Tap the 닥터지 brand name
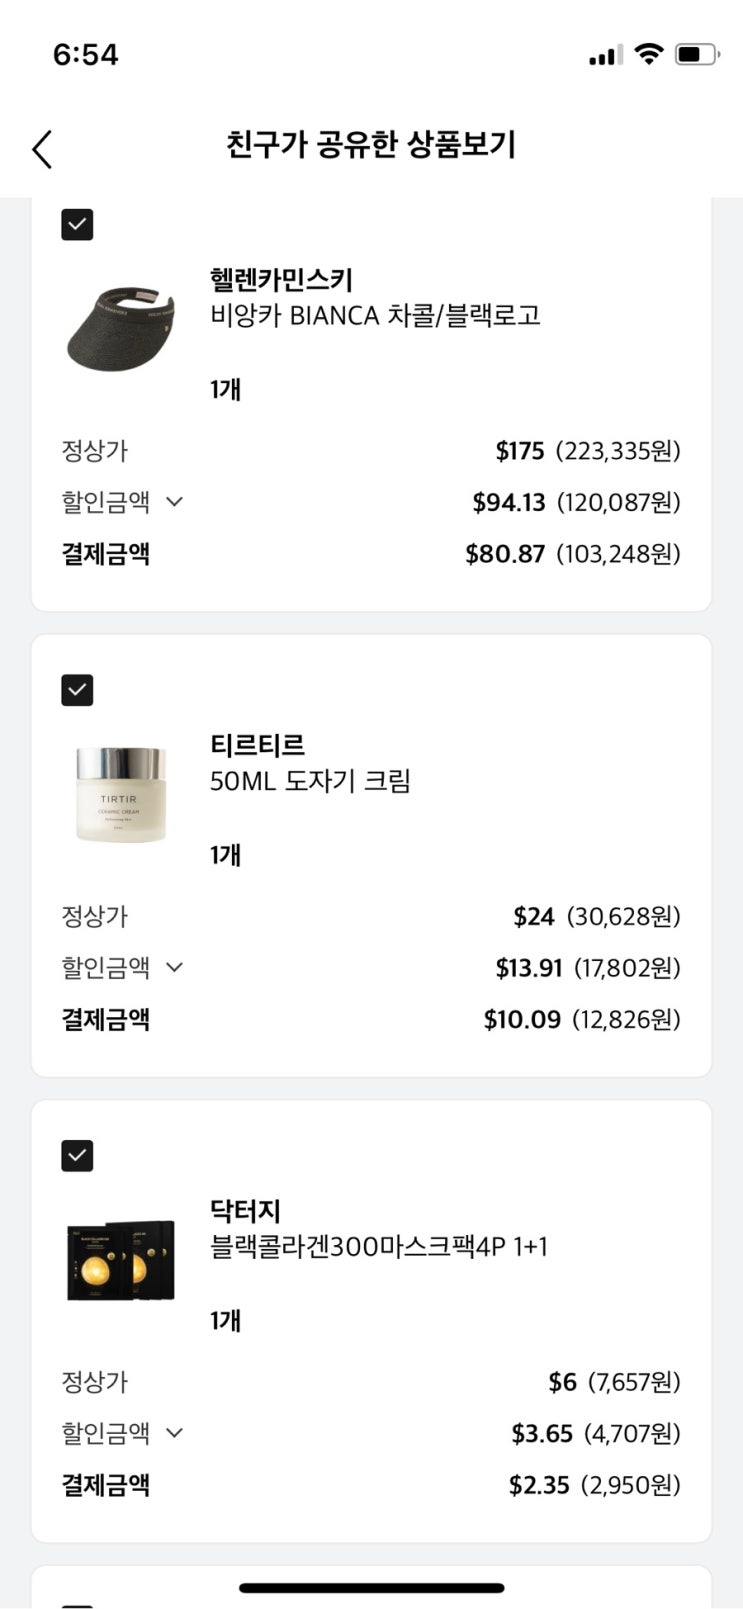The height and width of the screenshot is (1609, 743). tap(245, 1211)
